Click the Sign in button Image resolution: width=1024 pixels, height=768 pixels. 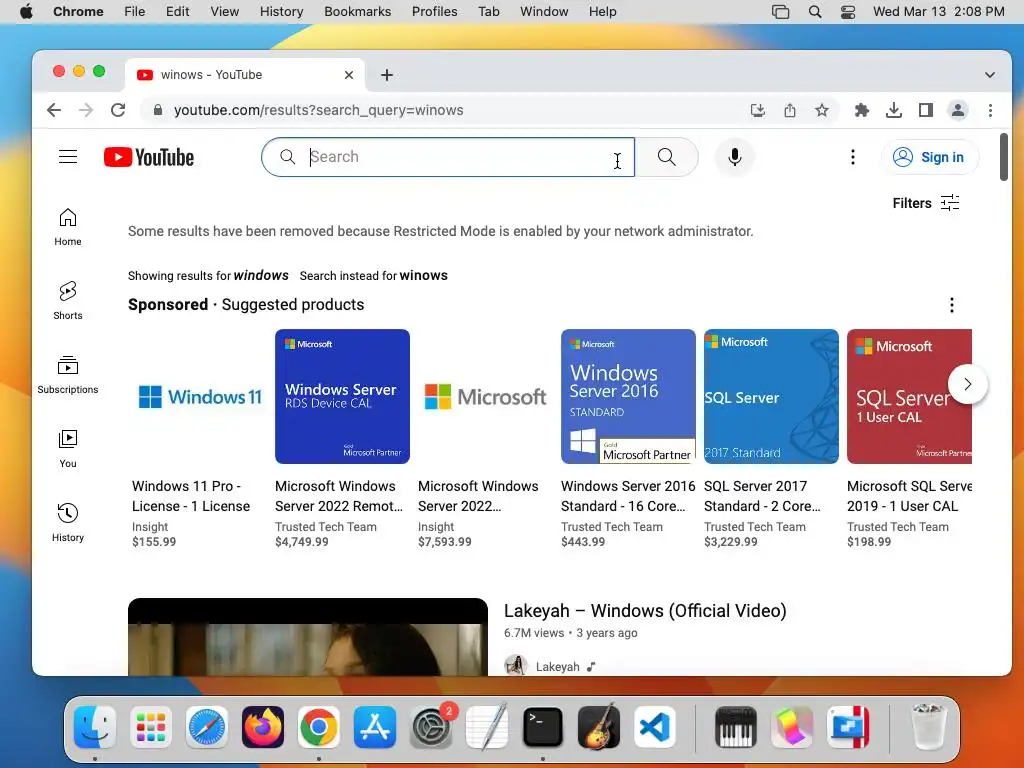tap(930, 157)
